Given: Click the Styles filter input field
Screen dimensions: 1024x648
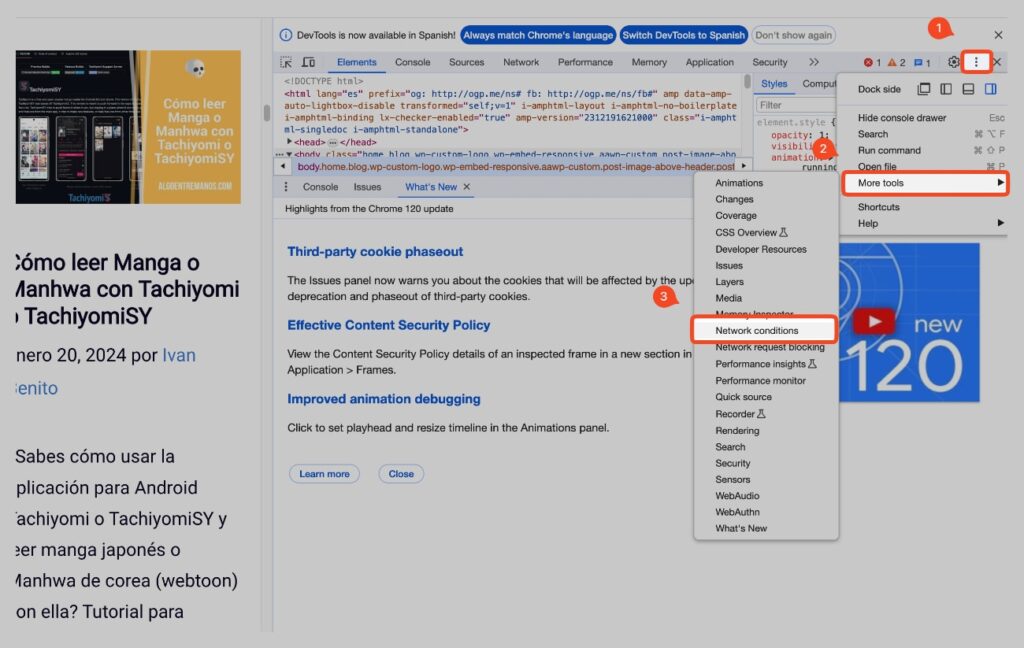Looking at the screenshot, I should 795,105.
